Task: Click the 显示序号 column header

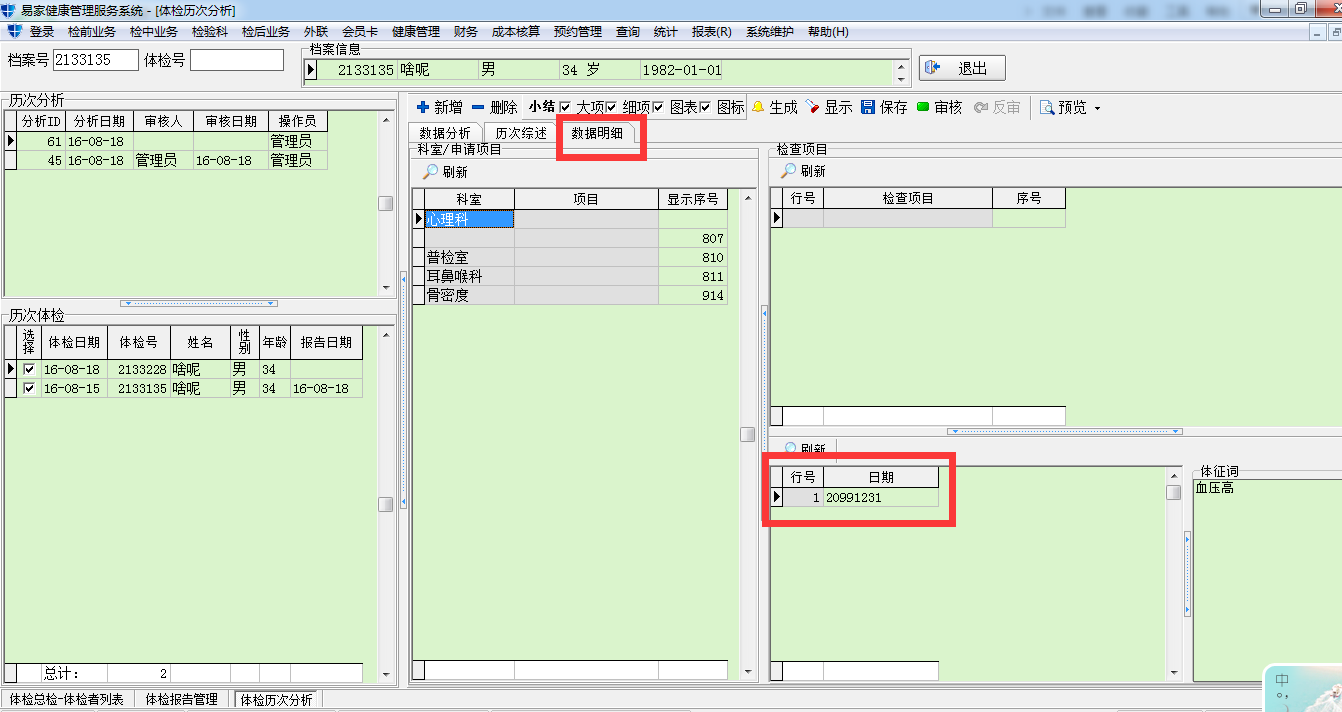Action: [x=693, y=199]
